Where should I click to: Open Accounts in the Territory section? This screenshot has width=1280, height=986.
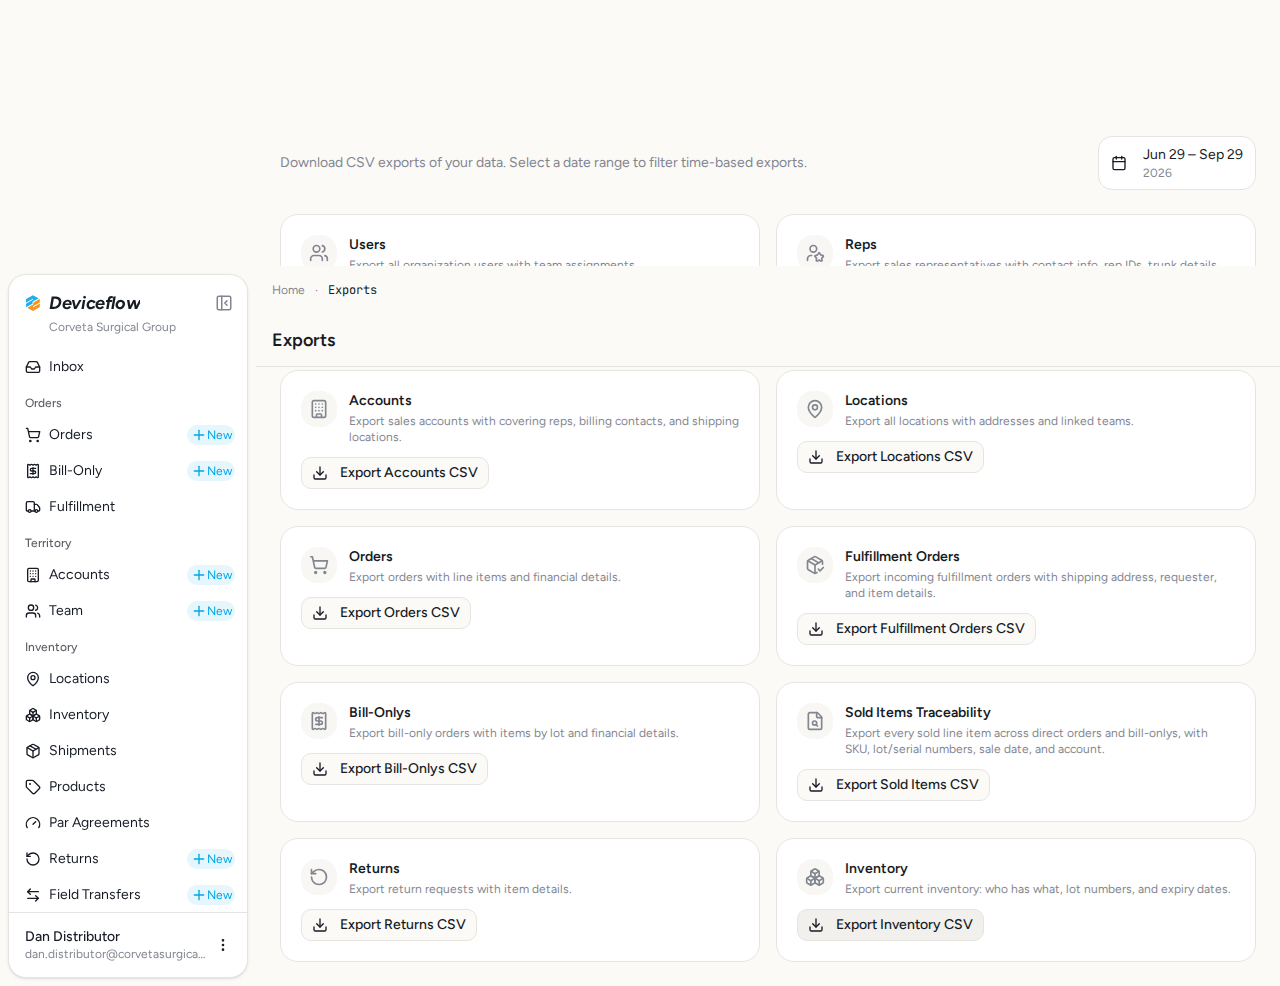(x=100, y=575)
